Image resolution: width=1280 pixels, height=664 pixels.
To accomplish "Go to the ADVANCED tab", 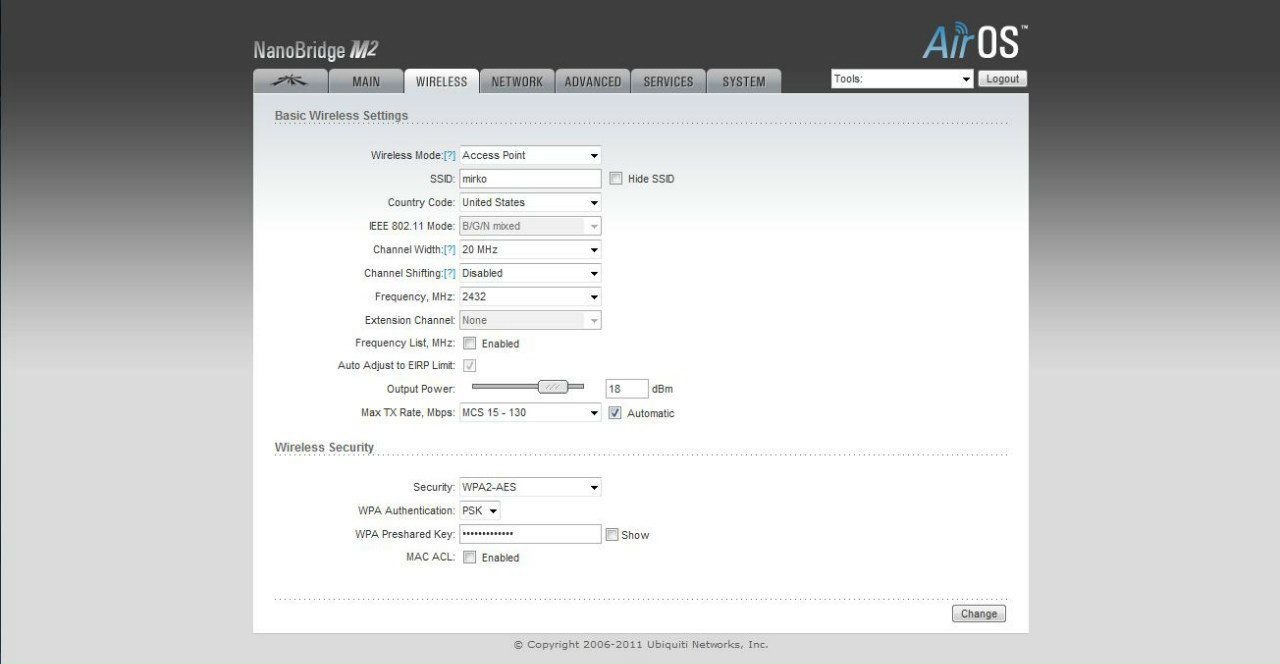I will pyautogui.click(x=593, y=82).
